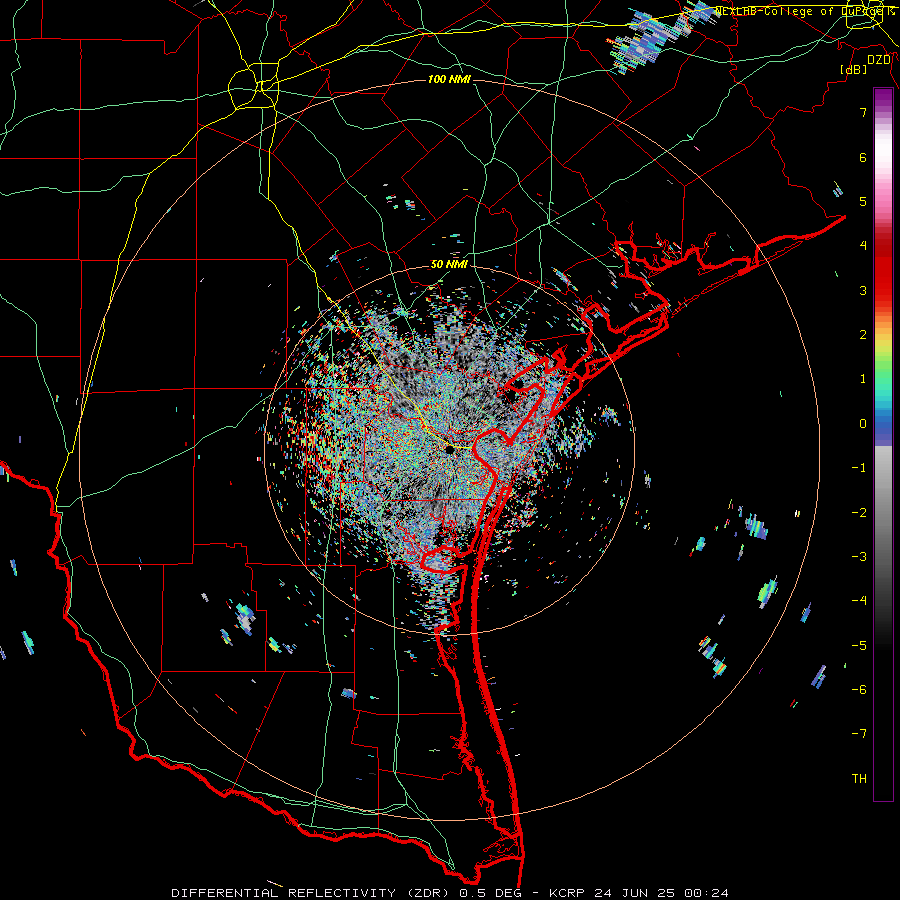Screen dimensions: 900x900
Task: Click the "5" value on the color scale
Action: point(863,201)
